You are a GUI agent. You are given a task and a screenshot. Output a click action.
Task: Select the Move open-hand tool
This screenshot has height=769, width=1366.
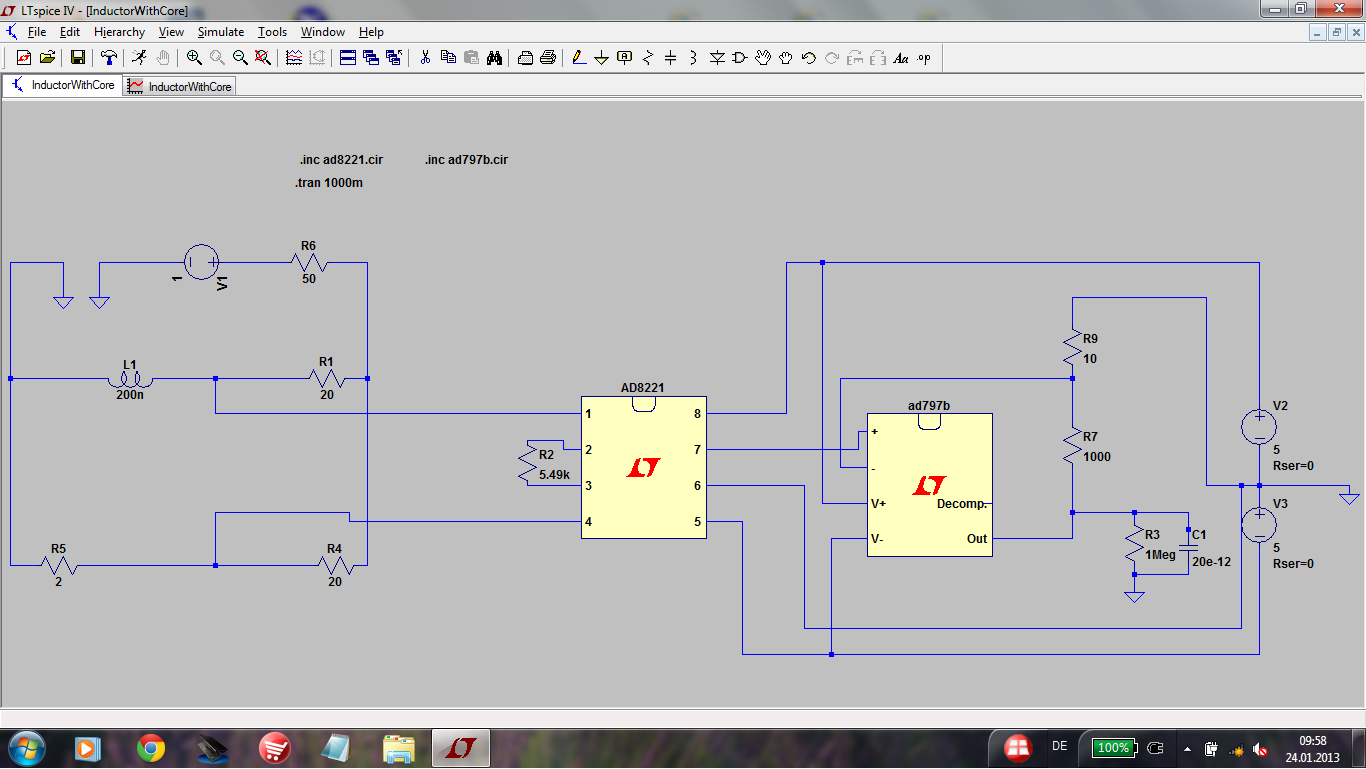(763, 58)
